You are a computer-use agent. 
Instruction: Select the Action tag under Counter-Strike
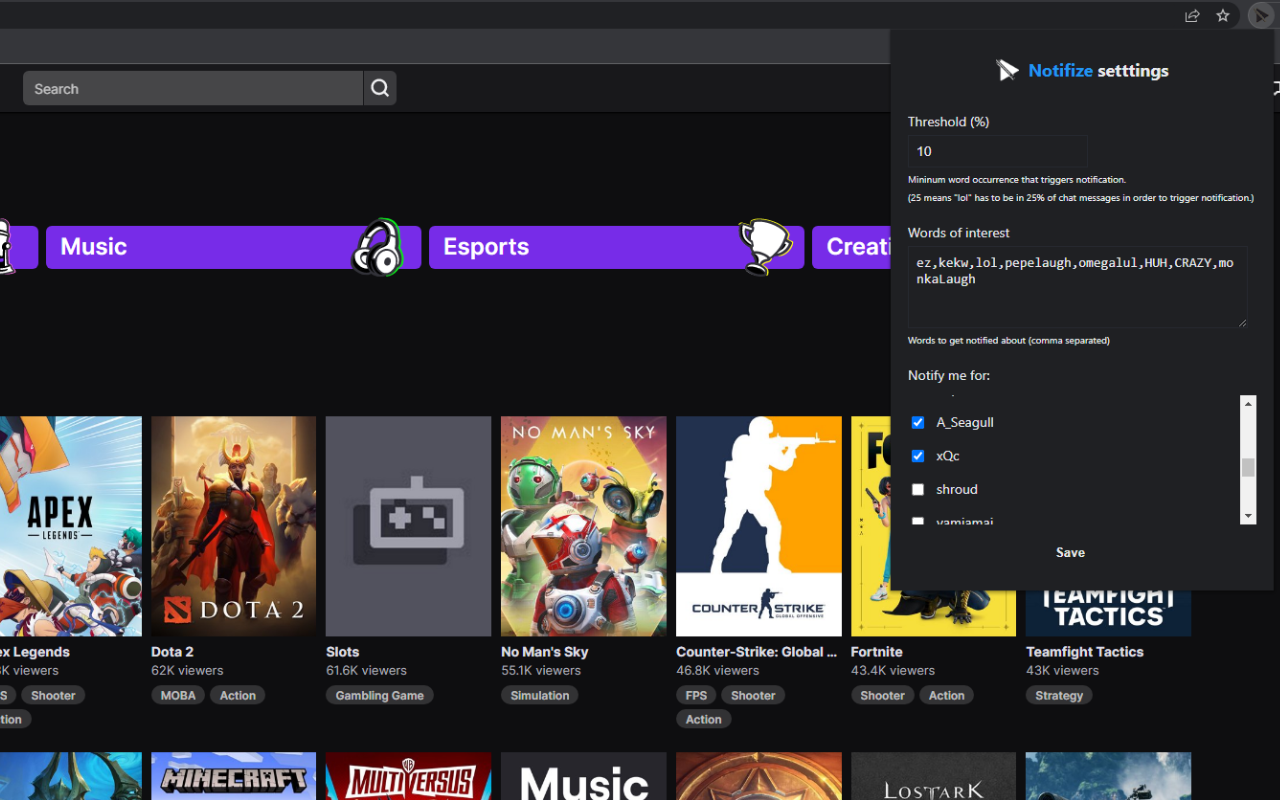pos(704,719)
